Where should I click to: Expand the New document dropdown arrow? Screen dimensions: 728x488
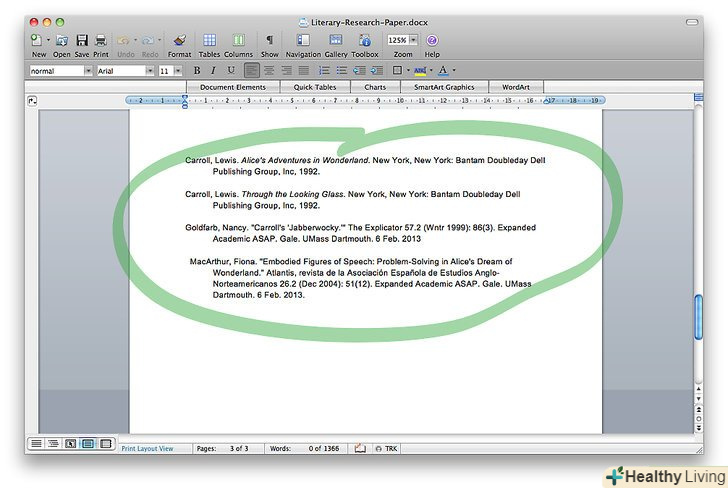point(48,40)
